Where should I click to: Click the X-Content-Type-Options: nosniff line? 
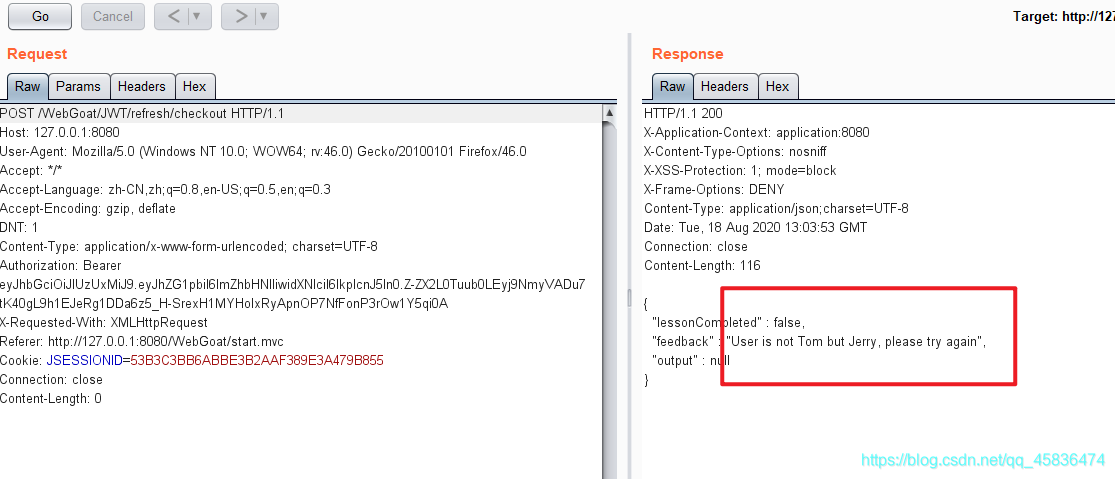point(735,151)
